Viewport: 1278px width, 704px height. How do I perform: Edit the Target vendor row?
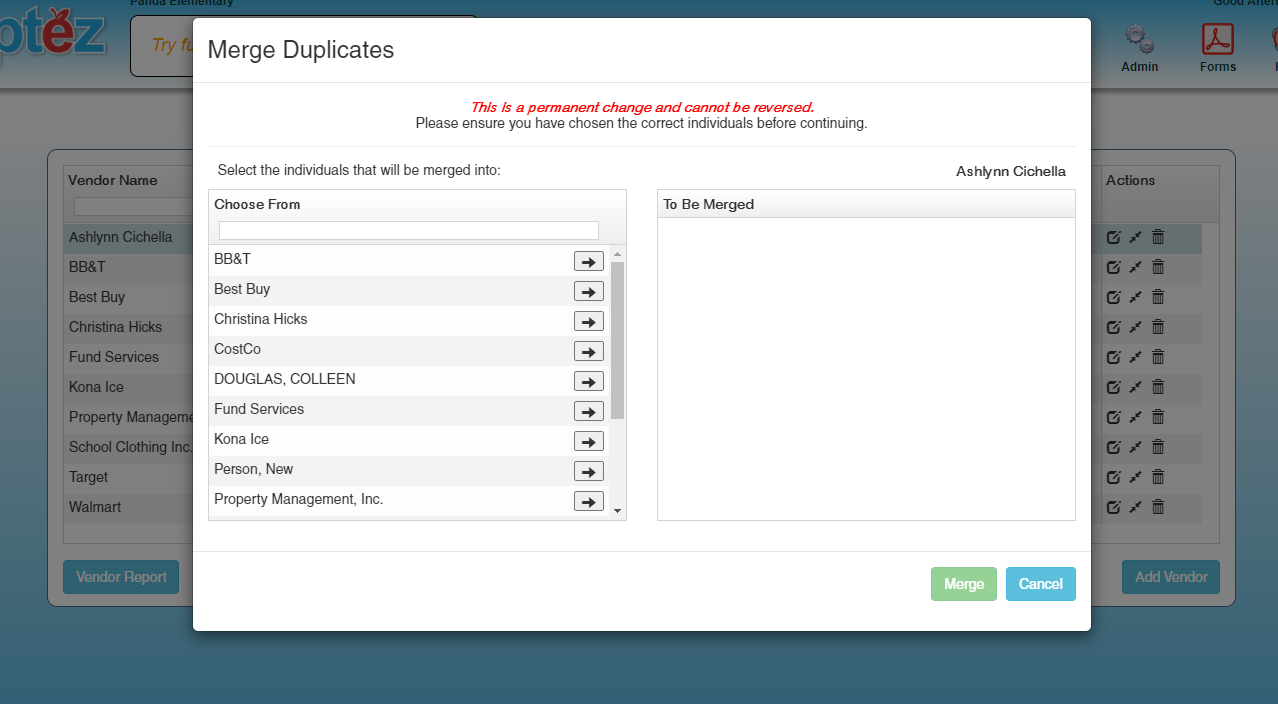coord(1113,477)
